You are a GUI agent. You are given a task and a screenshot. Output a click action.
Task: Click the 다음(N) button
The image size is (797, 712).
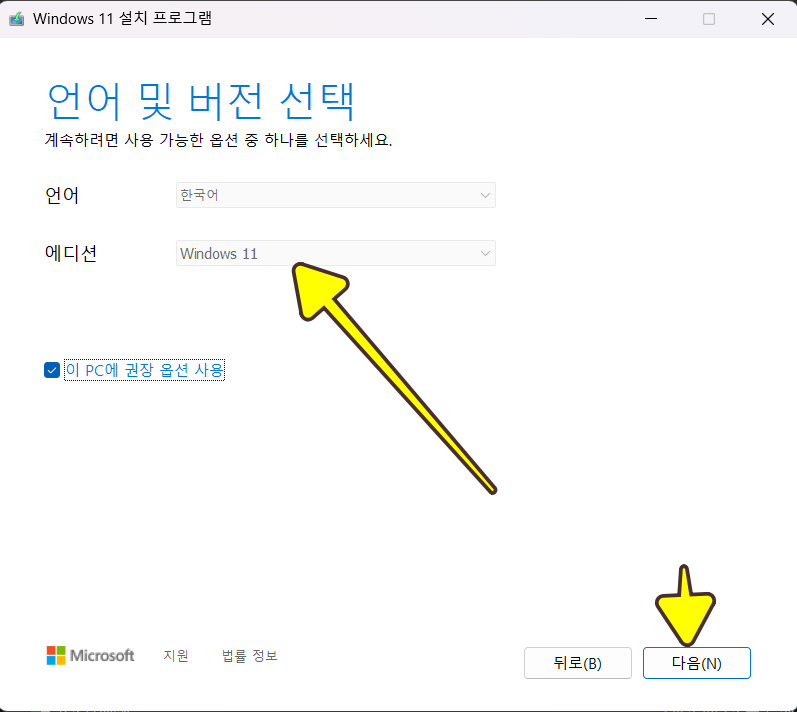696,663
